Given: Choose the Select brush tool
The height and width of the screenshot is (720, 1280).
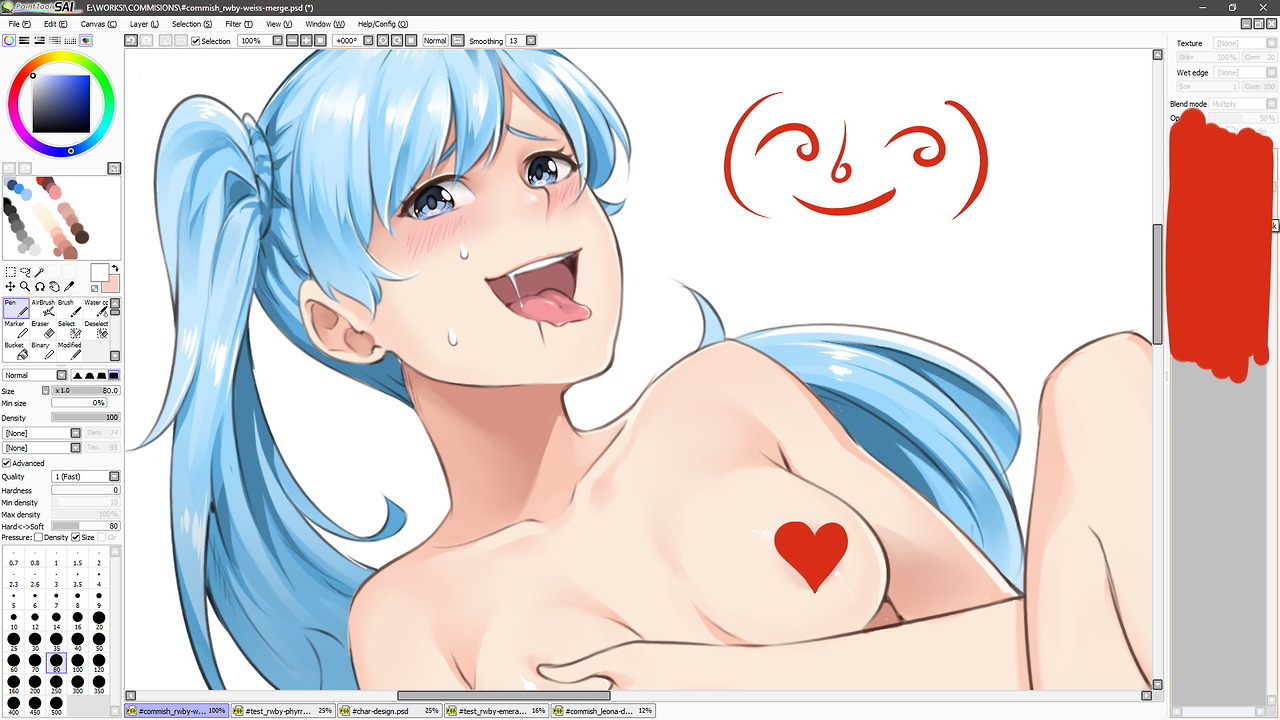Looking at the screenshot, I should tap(69, 330).
